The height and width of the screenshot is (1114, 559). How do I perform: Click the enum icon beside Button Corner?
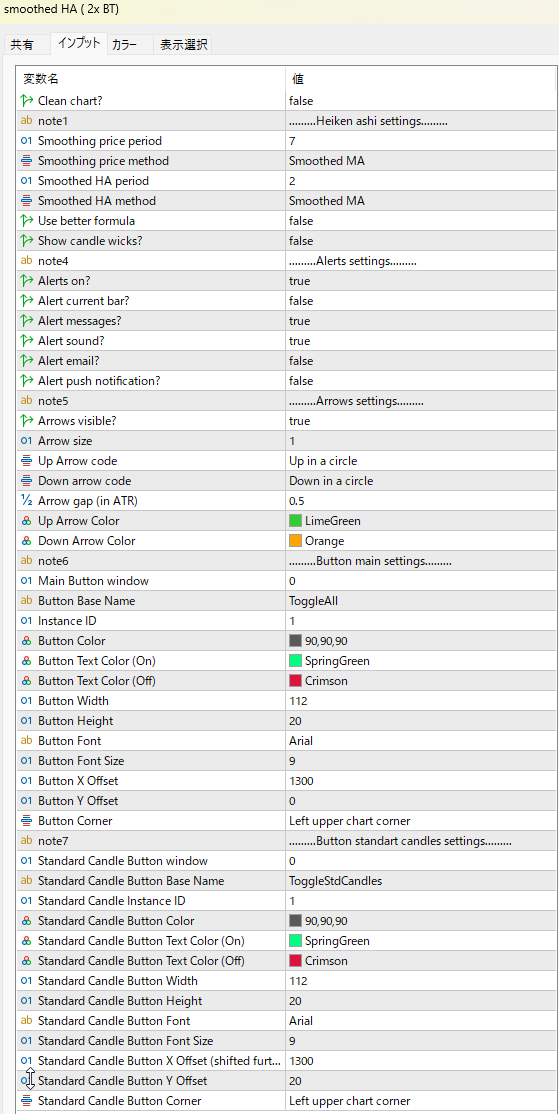point(28,821)
